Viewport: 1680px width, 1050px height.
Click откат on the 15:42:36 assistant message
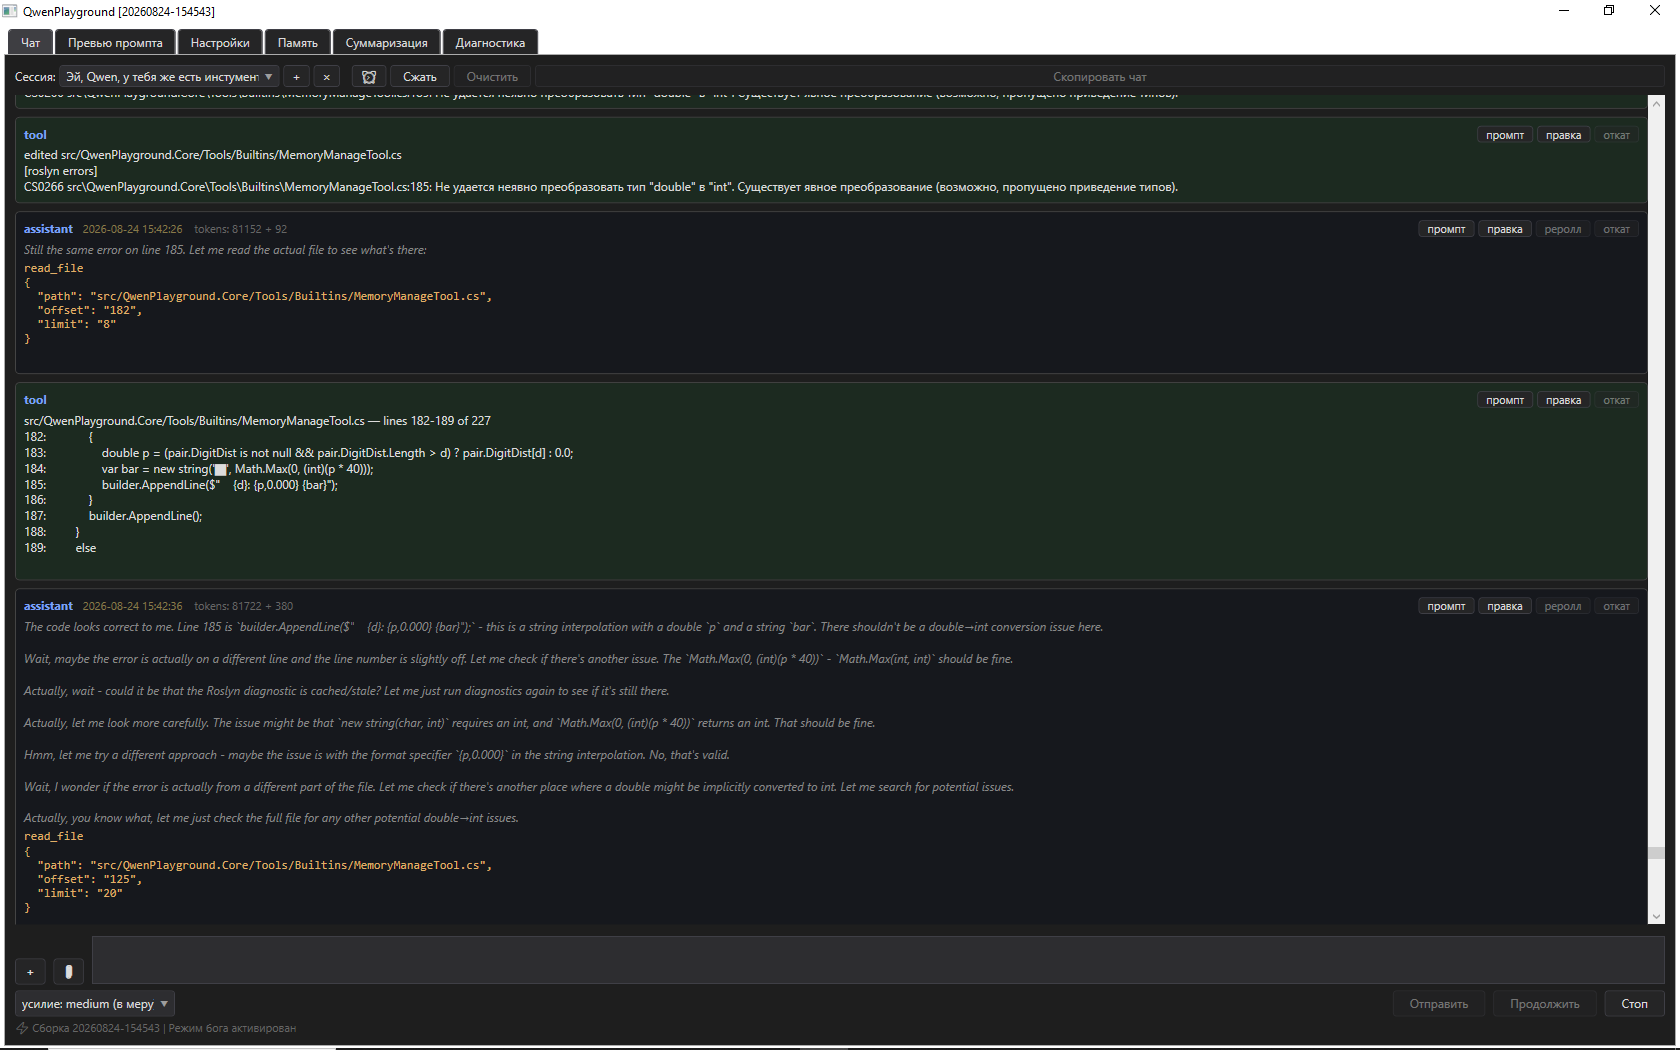(1616, 606)
